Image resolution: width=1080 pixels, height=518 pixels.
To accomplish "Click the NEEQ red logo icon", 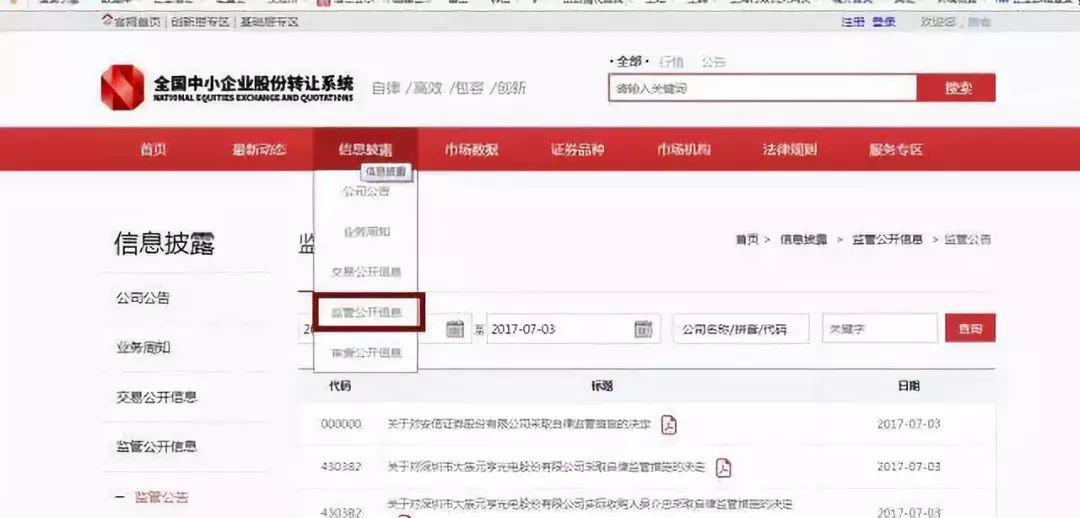I will pos(123,87).
